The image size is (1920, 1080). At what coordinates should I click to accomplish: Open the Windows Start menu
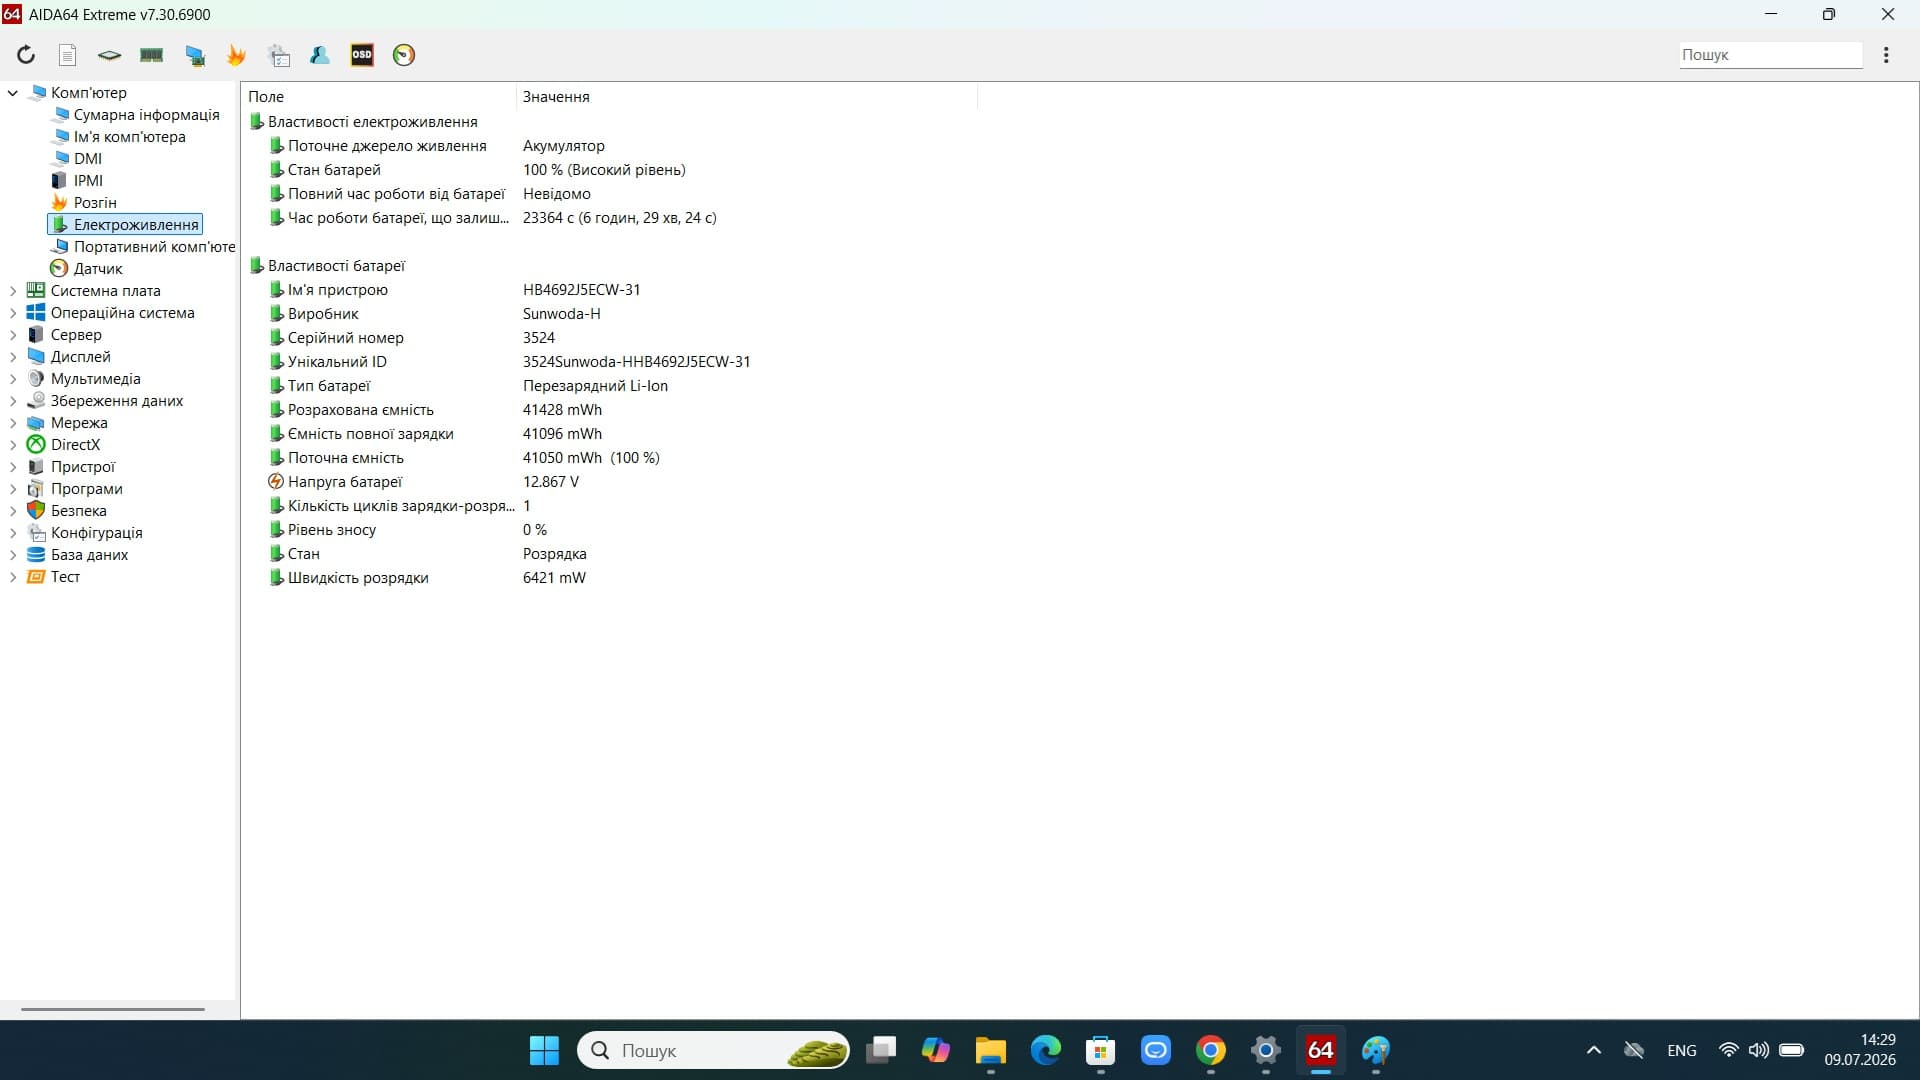[x=544, y=1050]
